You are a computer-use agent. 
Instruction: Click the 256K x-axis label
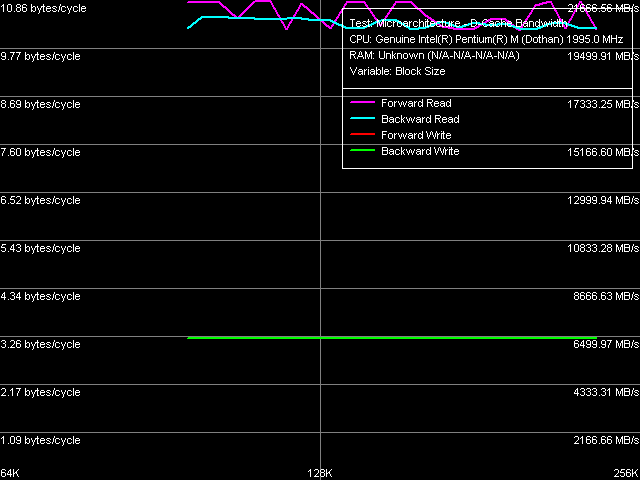[x=626, y=472]
